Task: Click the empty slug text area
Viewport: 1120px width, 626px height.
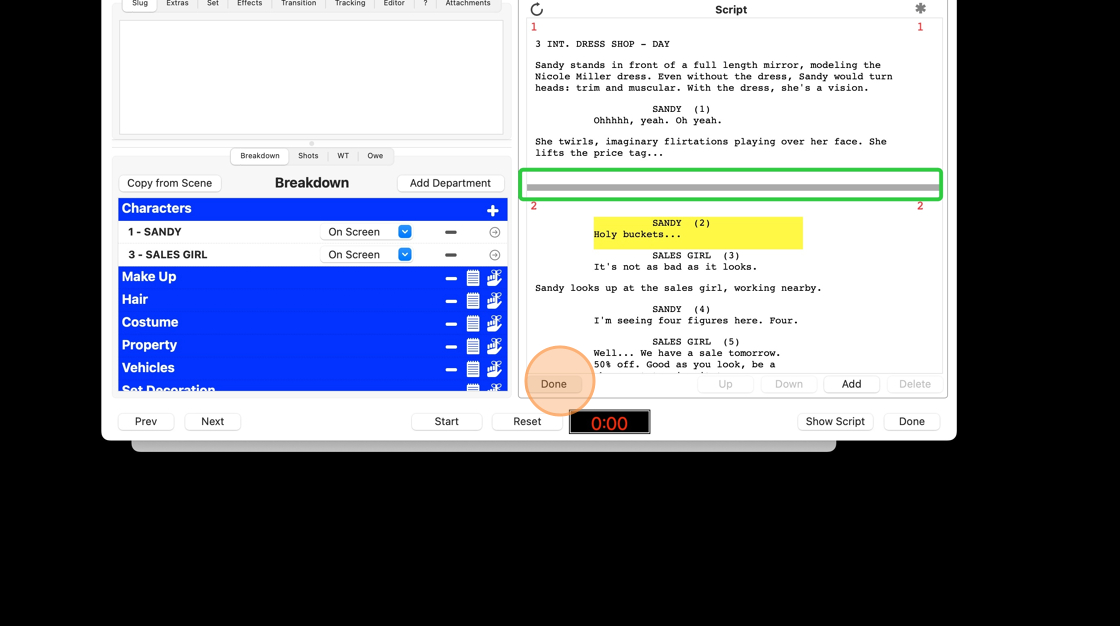Action: pos(311,77)
